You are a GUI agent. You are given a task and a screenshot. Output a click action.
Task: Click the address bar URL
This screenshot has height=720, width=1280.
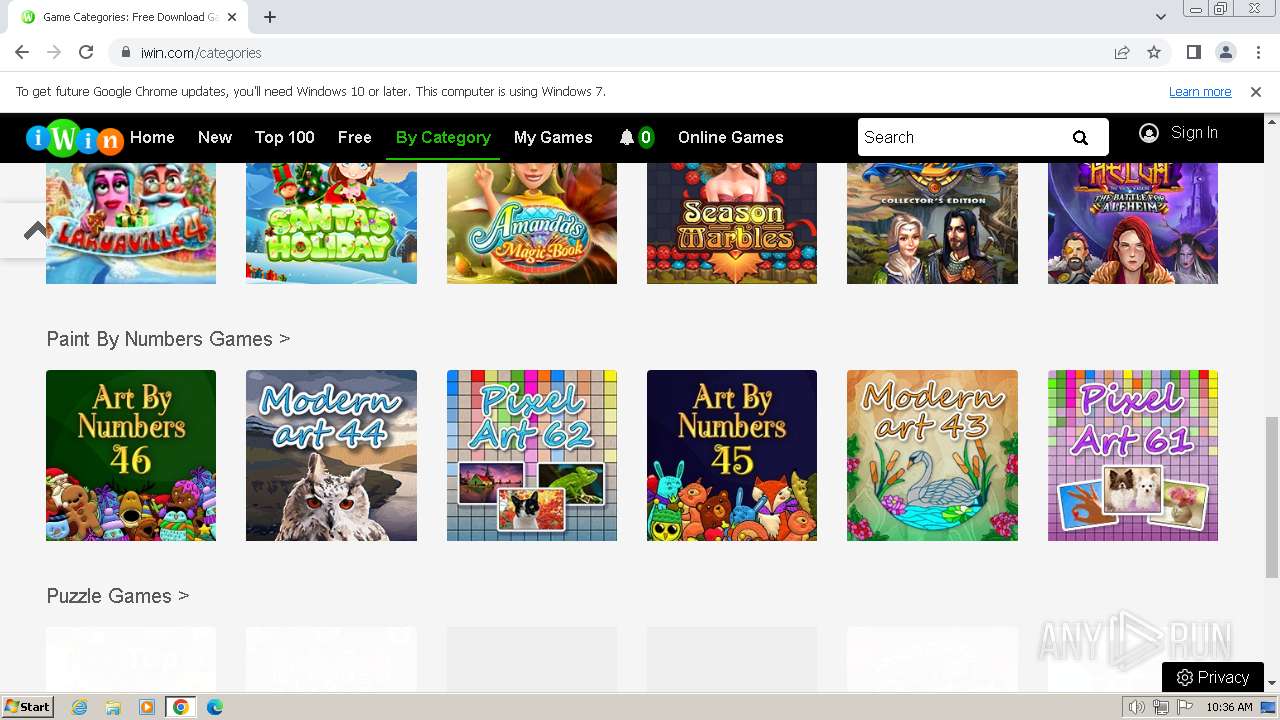pos(201,53)
